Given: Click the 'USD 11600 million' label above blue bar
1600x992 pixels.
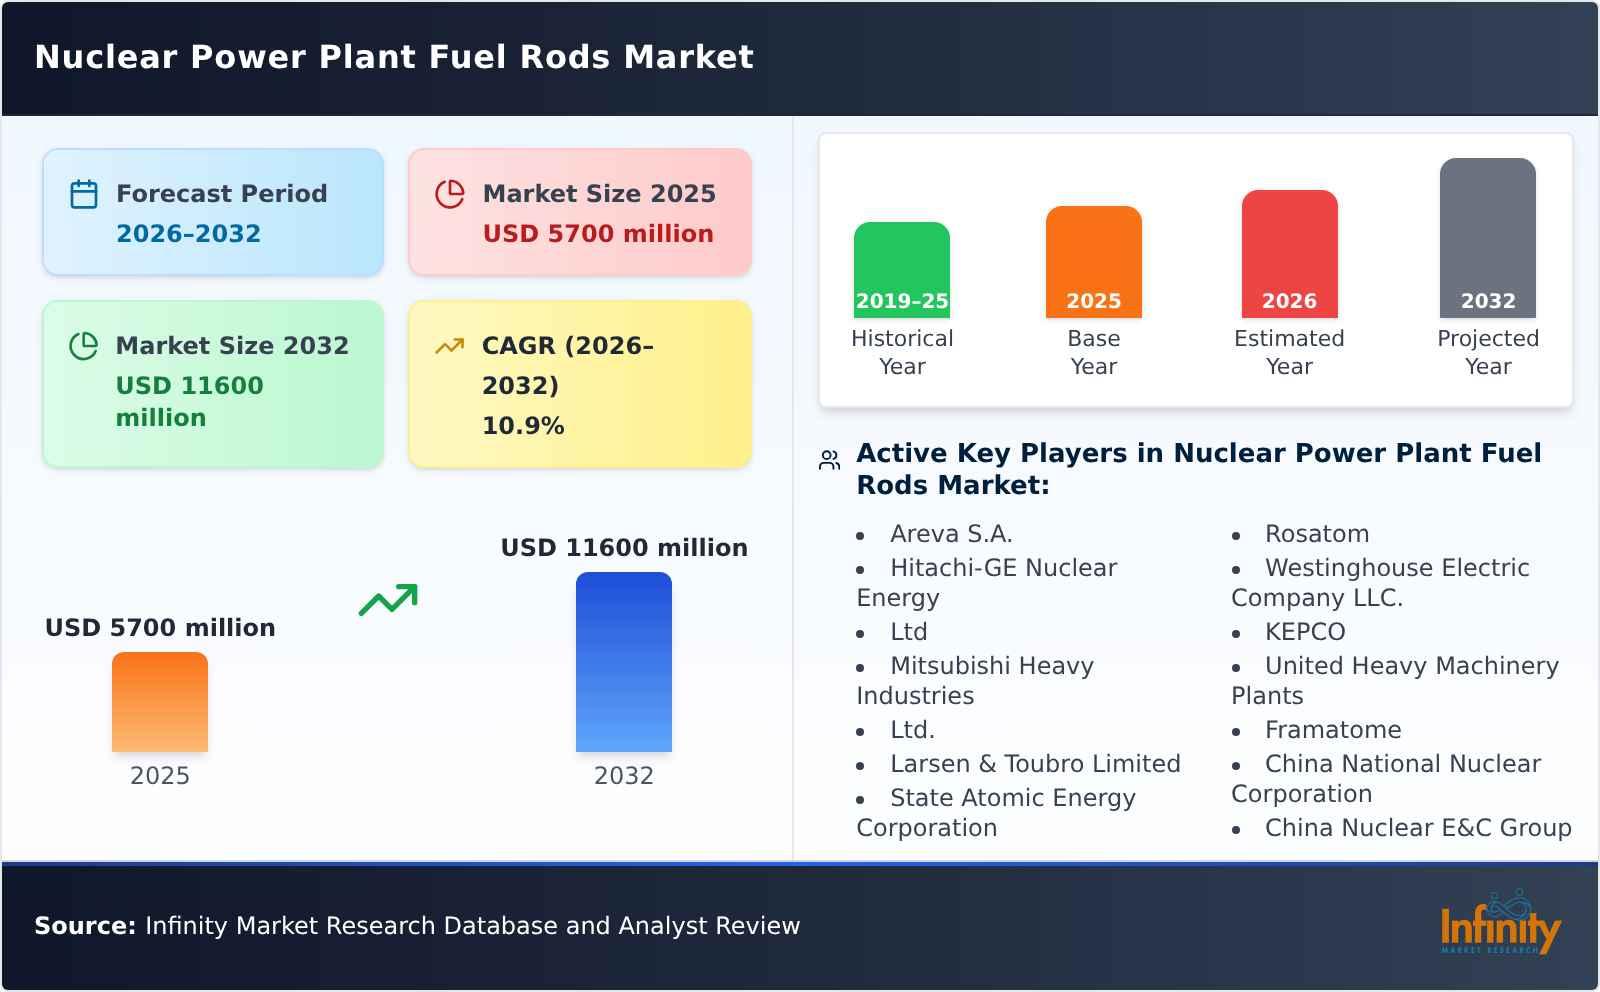Looking at the screenshot, I should [x=624, y=548].
